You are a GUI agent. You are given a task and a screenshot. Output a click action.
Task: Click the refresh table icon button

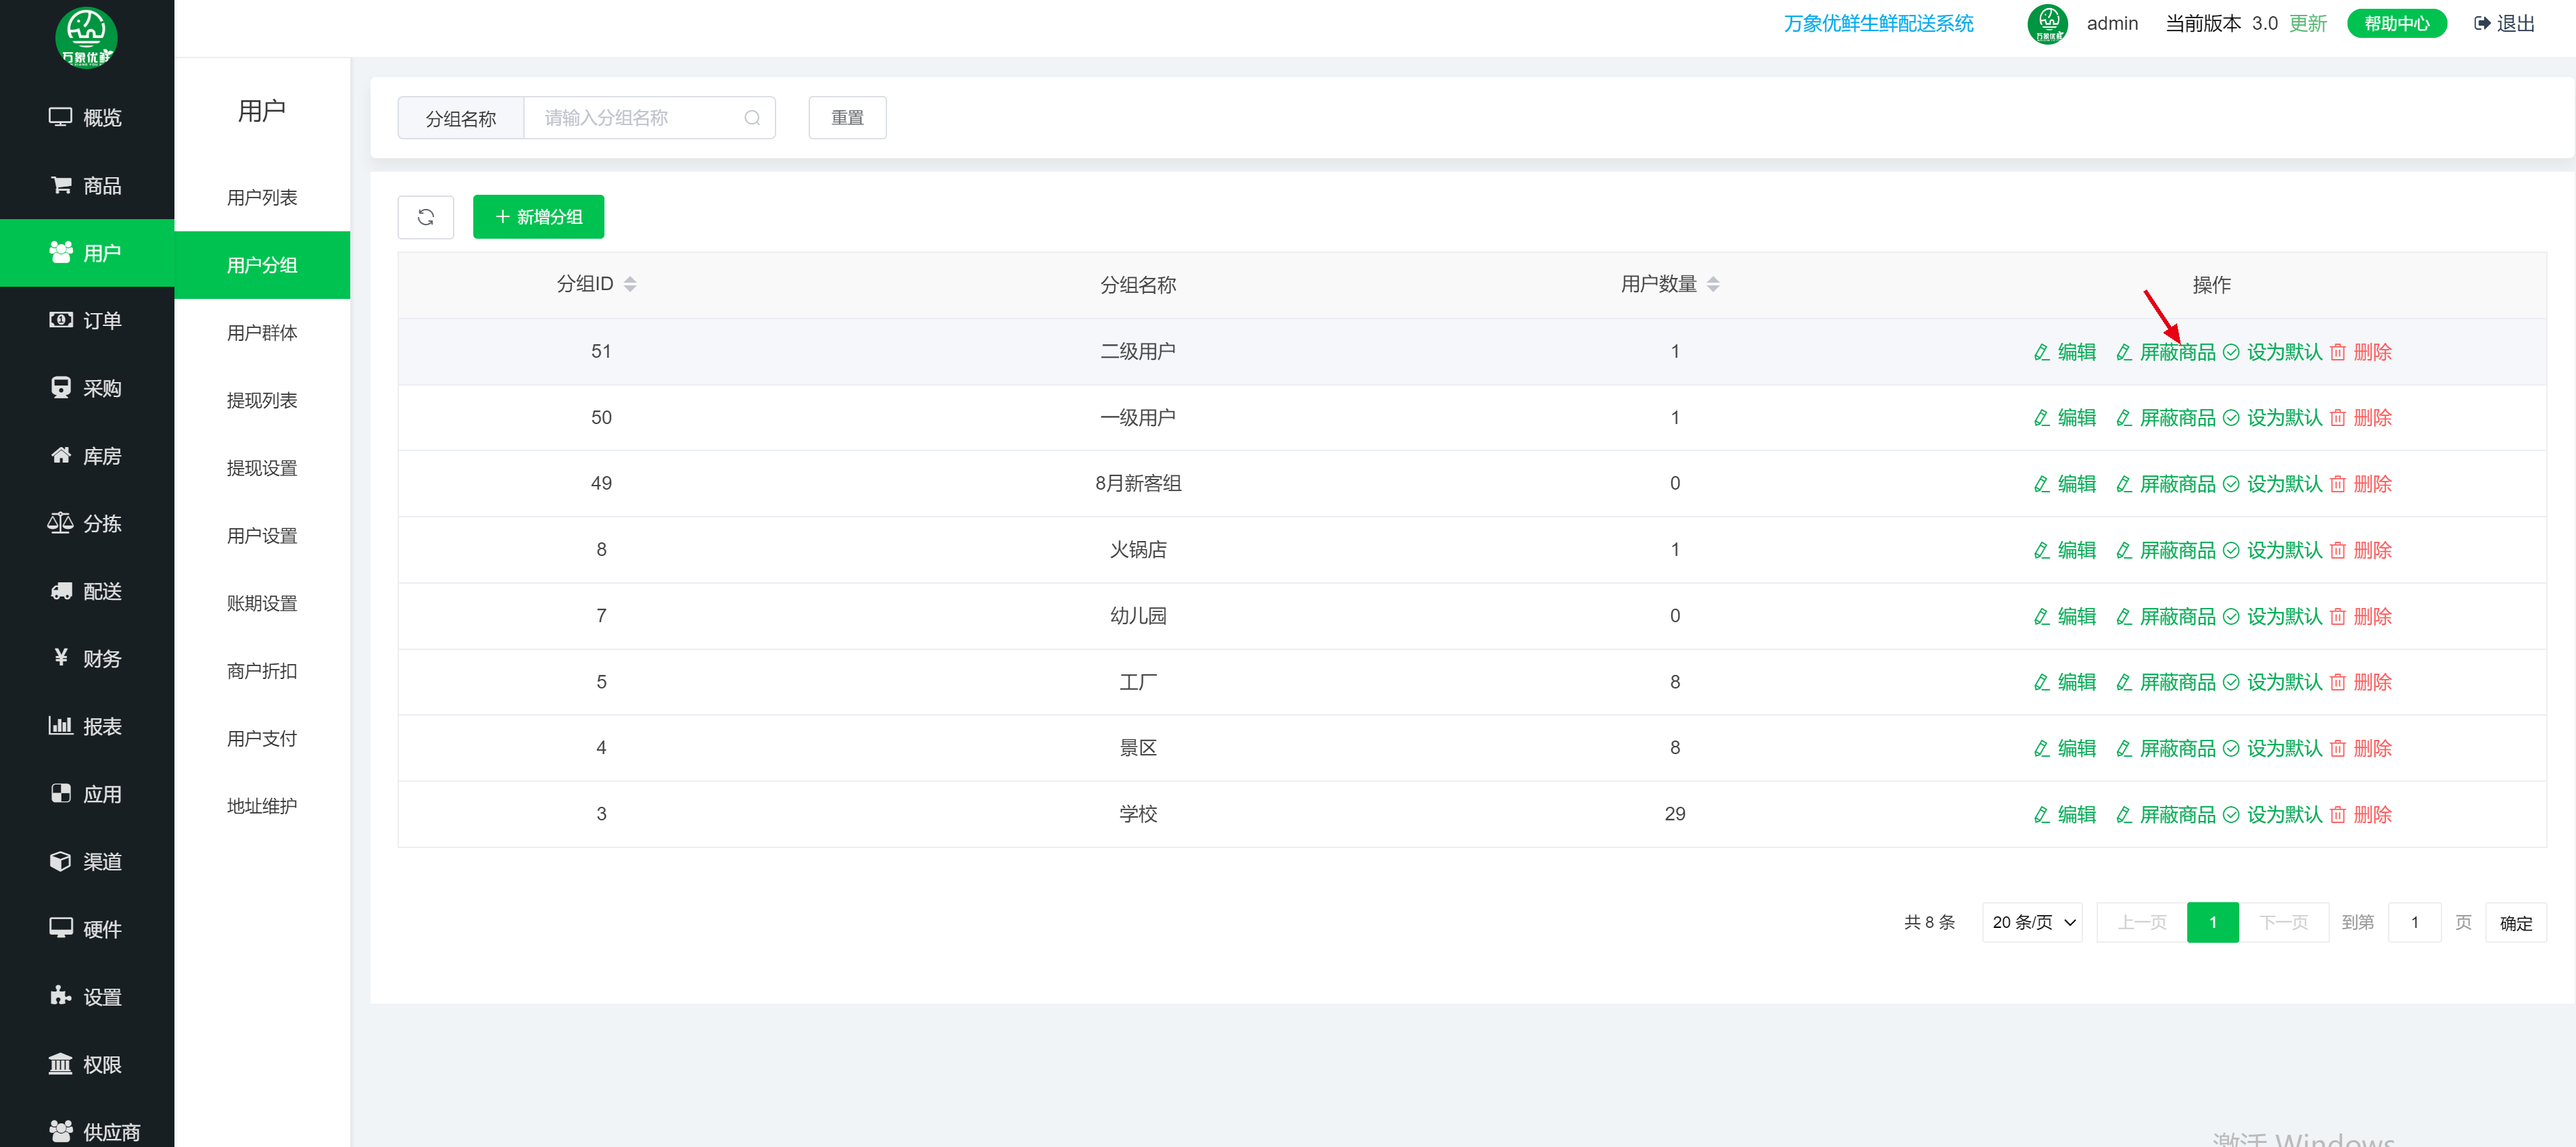pyautogui.click(x=426, y=217)
